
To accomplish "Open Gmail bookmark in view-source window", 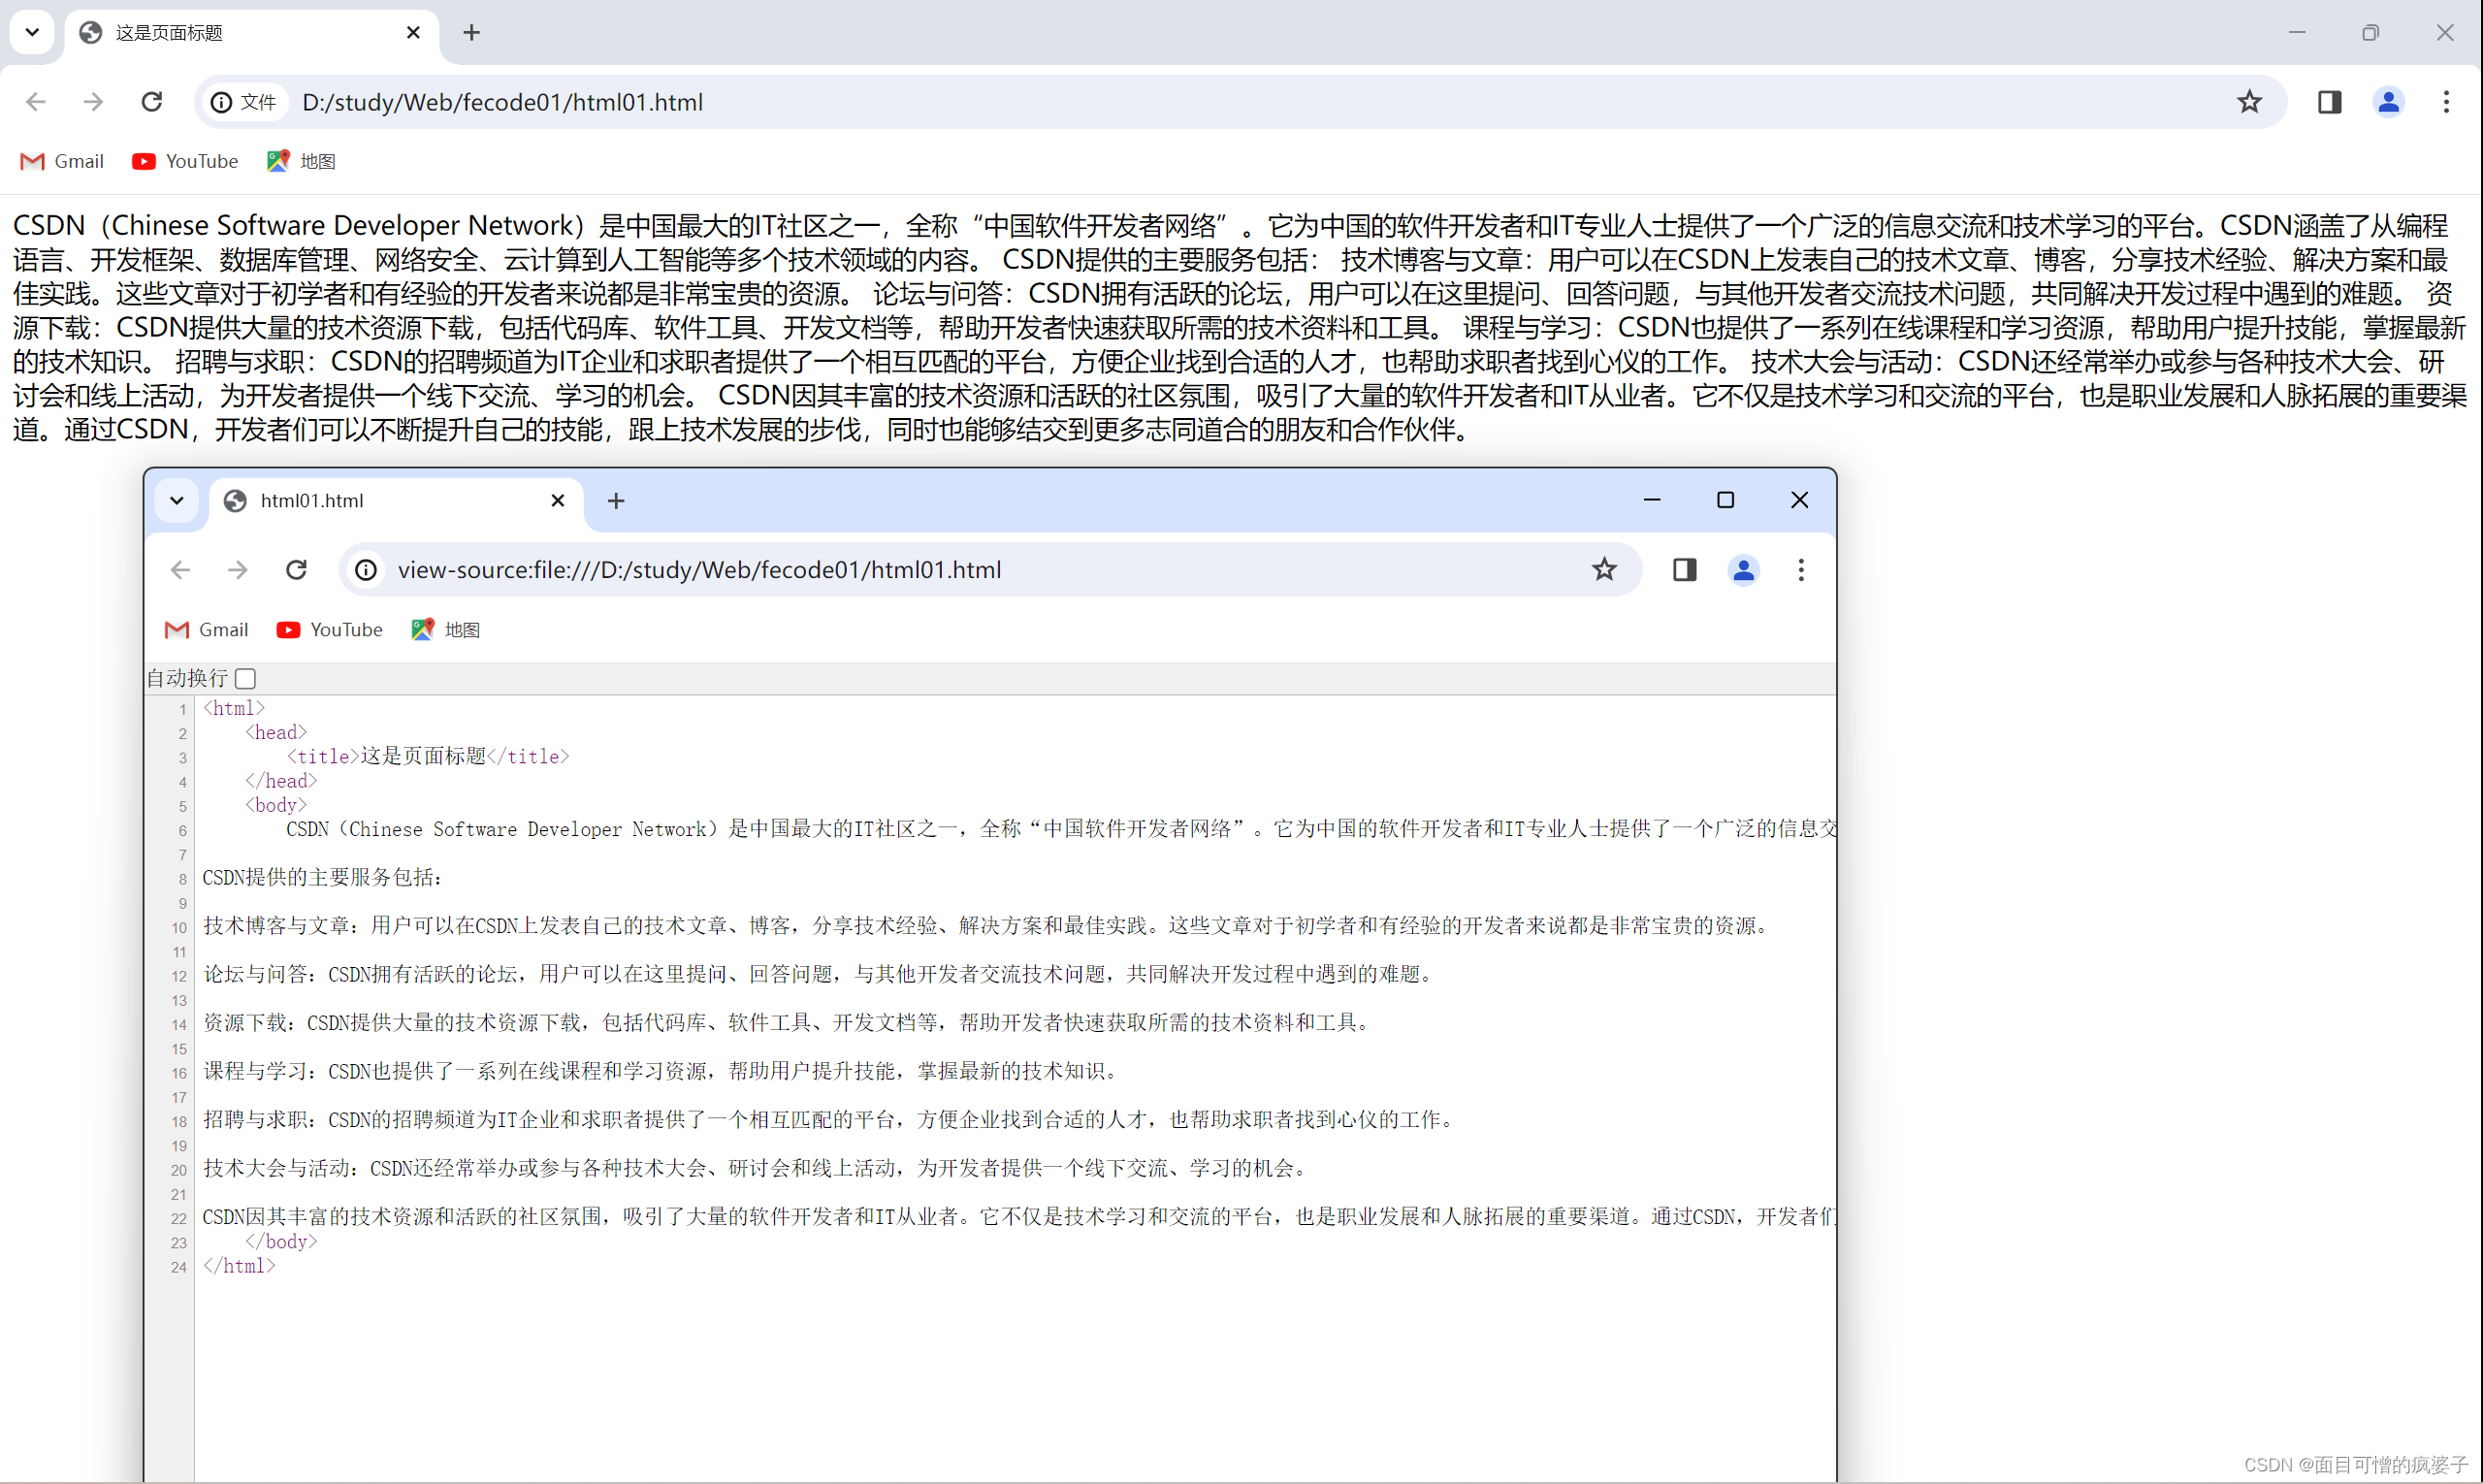I will (206, 629).
